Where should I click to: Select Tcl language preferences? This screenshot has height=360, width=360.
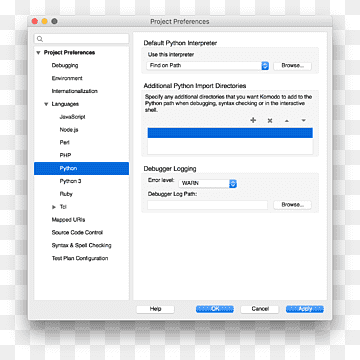[x=63, y=207]
